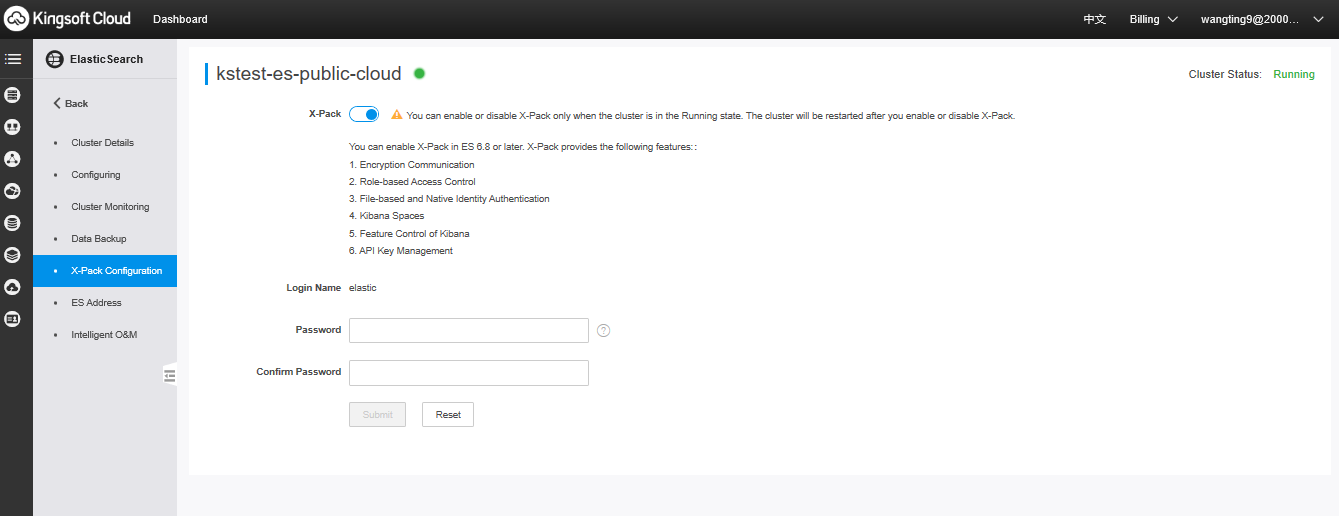Screen dimensions: 1339x516
Task: Click the 'Kibana Spaces' feature line
Action: [387, 216]
